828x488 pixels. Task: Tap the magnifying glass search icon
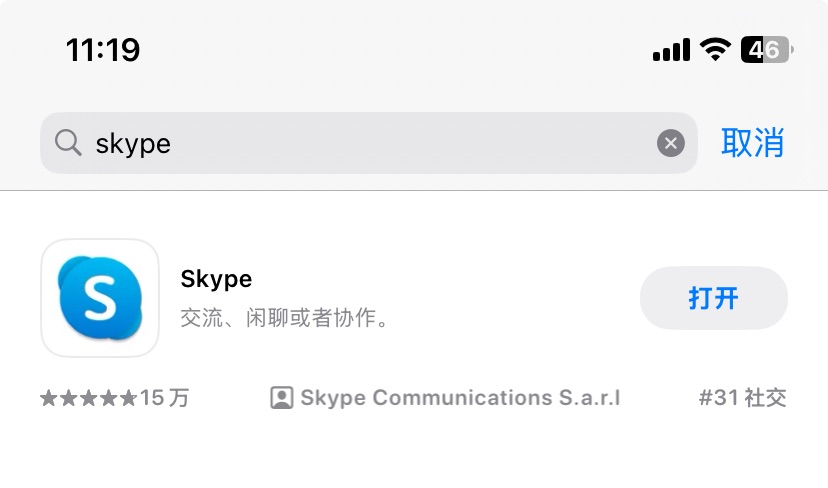click(x=68, y=144)
